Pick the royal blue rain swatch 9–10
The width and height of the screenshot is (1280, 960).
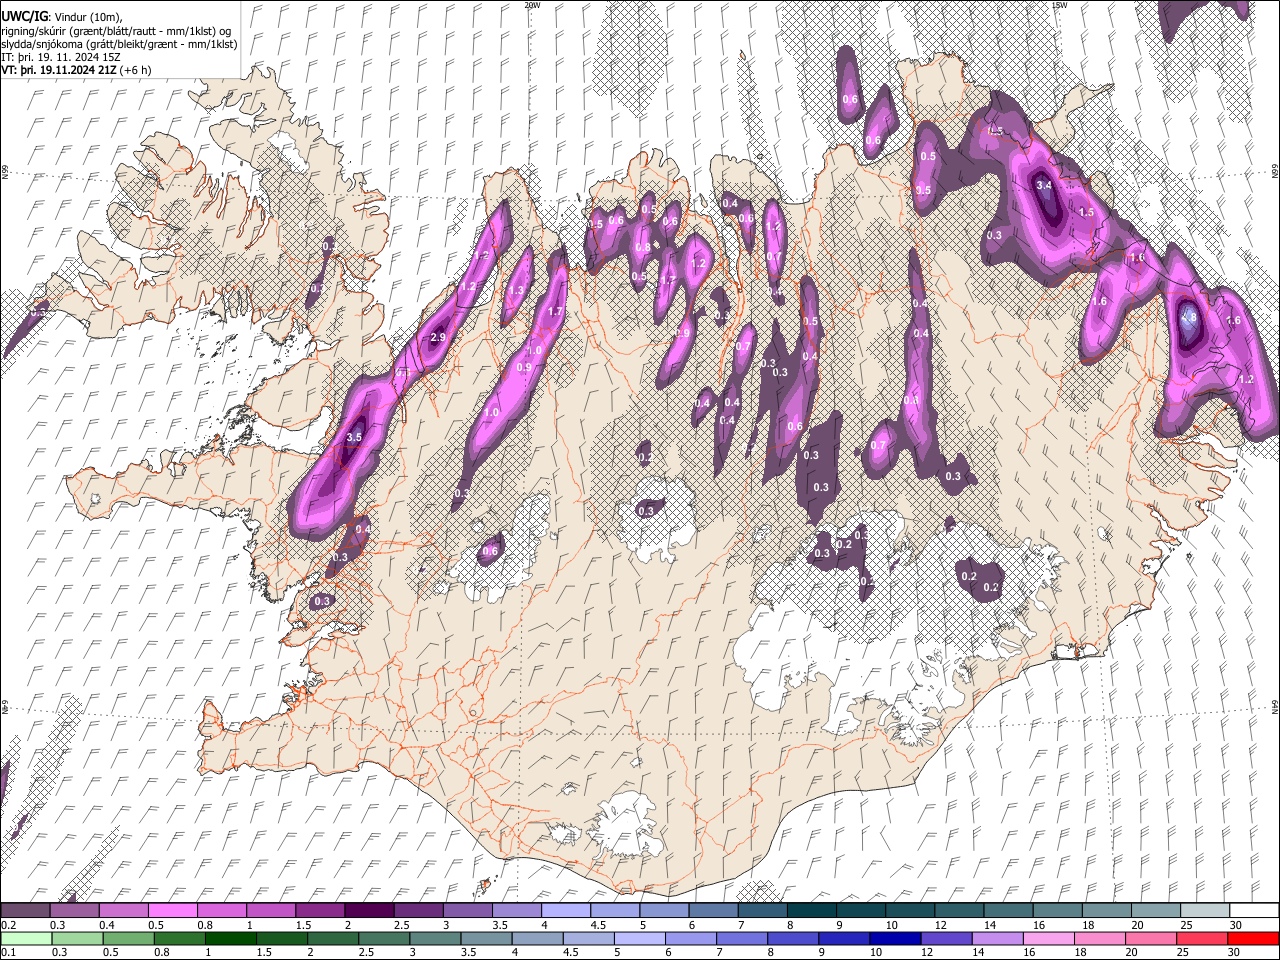coord(845,938)
